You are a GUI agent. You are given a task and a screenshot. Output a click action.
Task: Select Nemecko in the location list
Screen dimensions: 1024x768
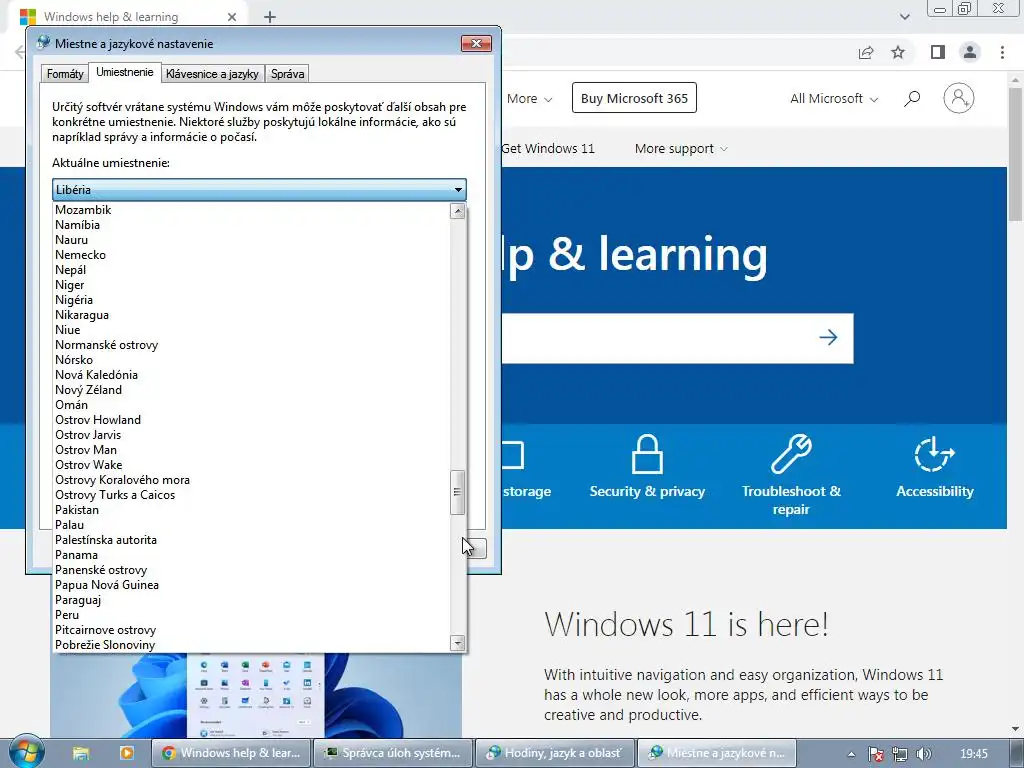(x=251, y=255)
